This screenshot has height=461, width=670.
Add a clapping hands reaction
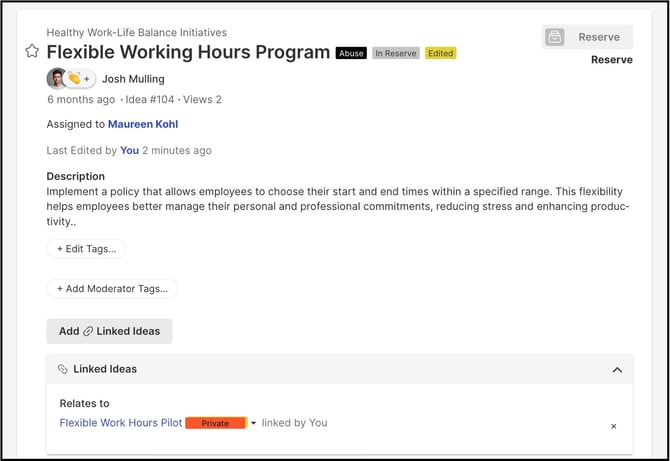click(x=75, y=79)
